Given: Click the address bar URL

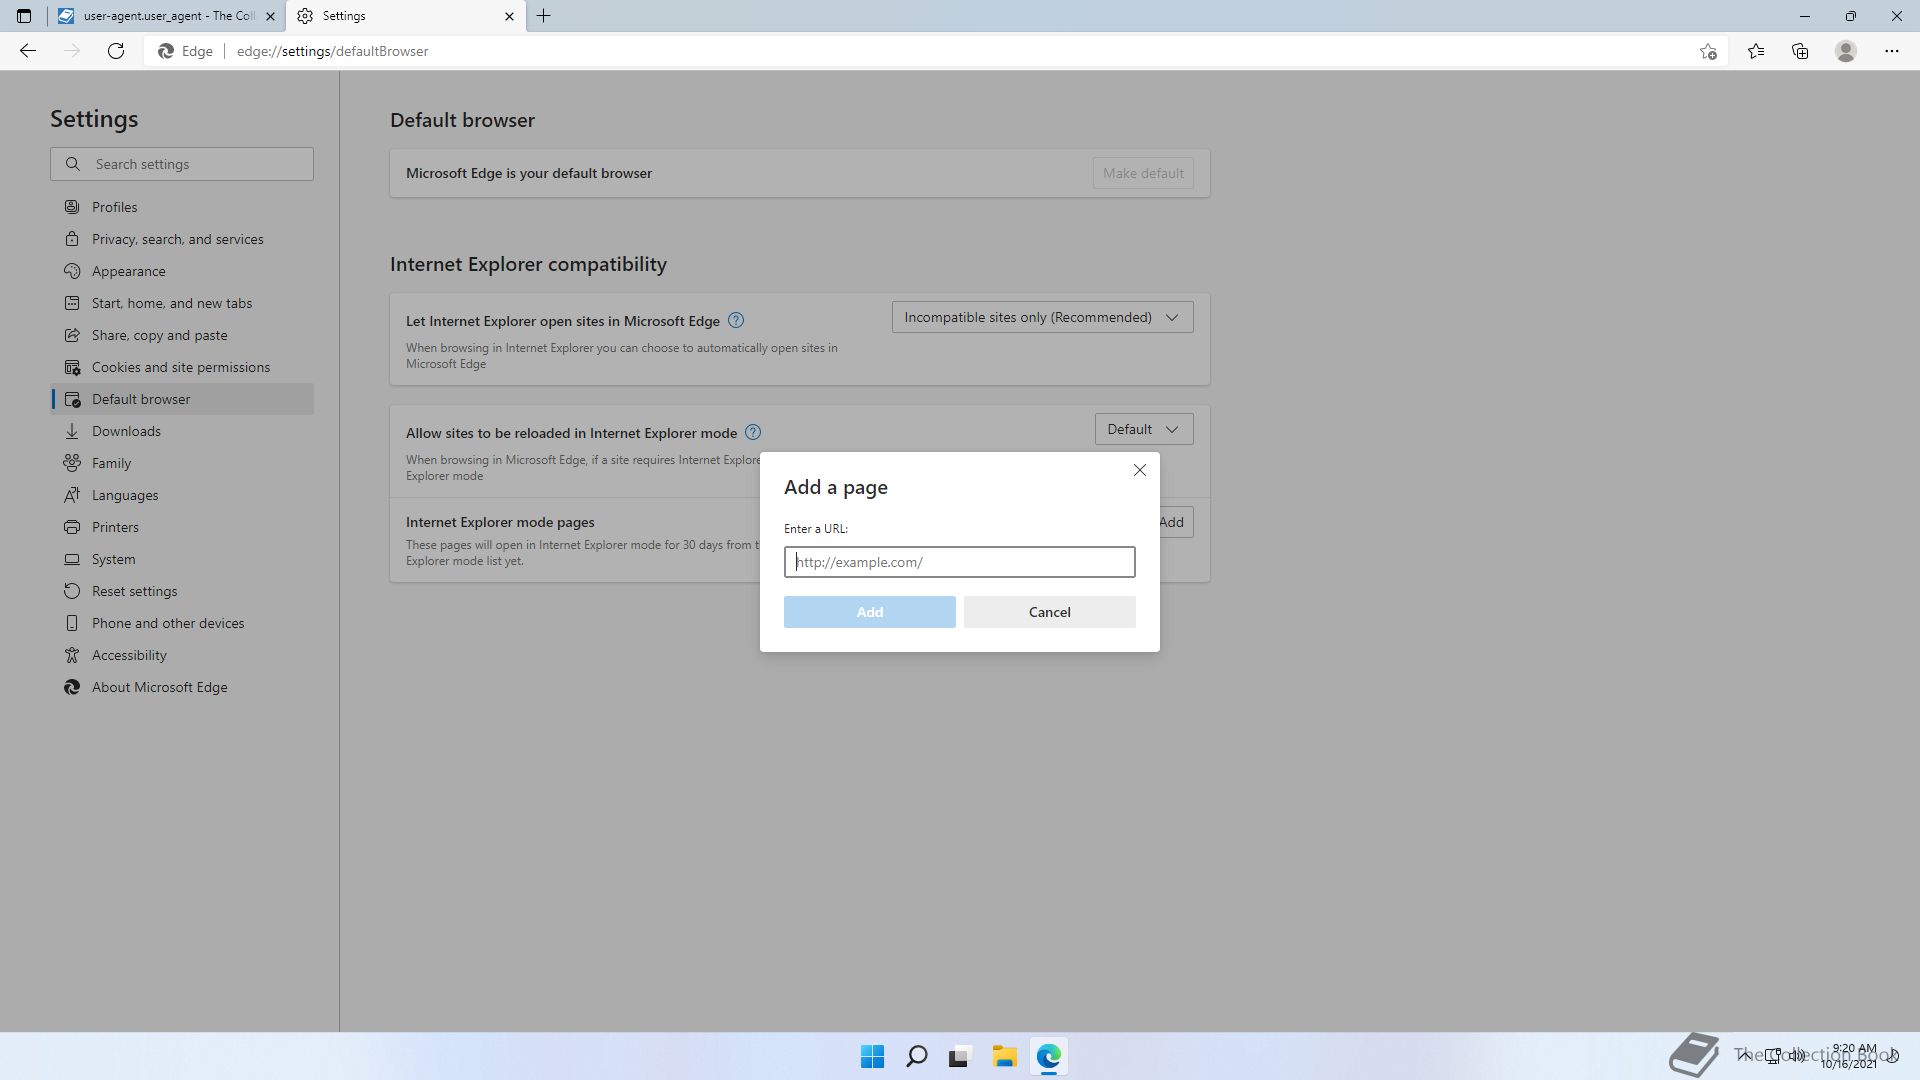Looking at the screenshot, I should click(x=333, y=51).
